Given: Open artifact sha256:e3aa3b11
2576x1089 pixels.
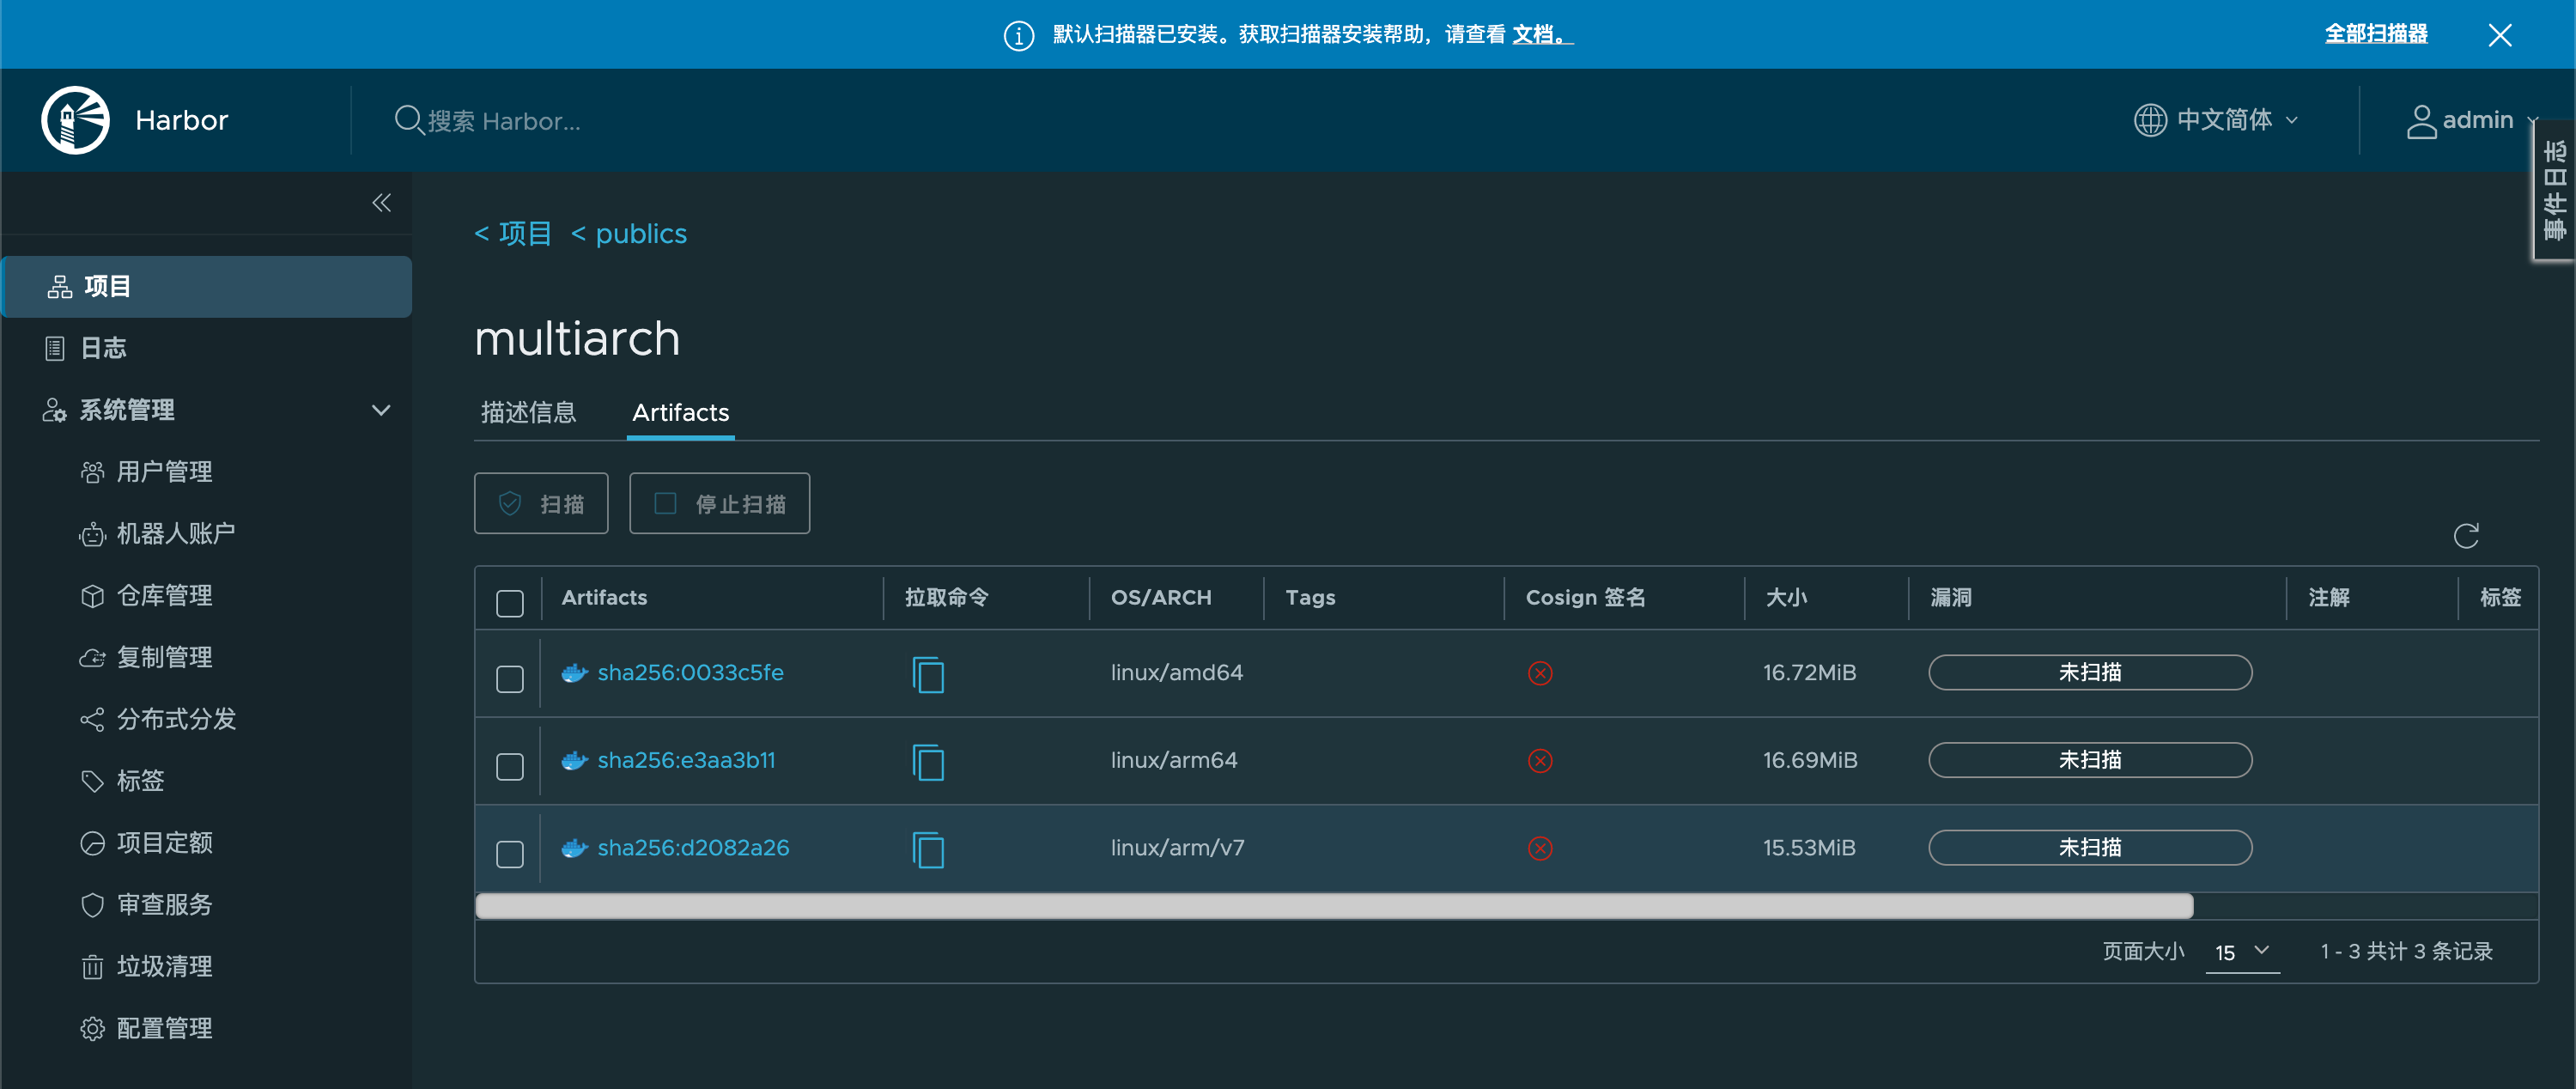Looking at the screenshot, I should coord(686,761).
